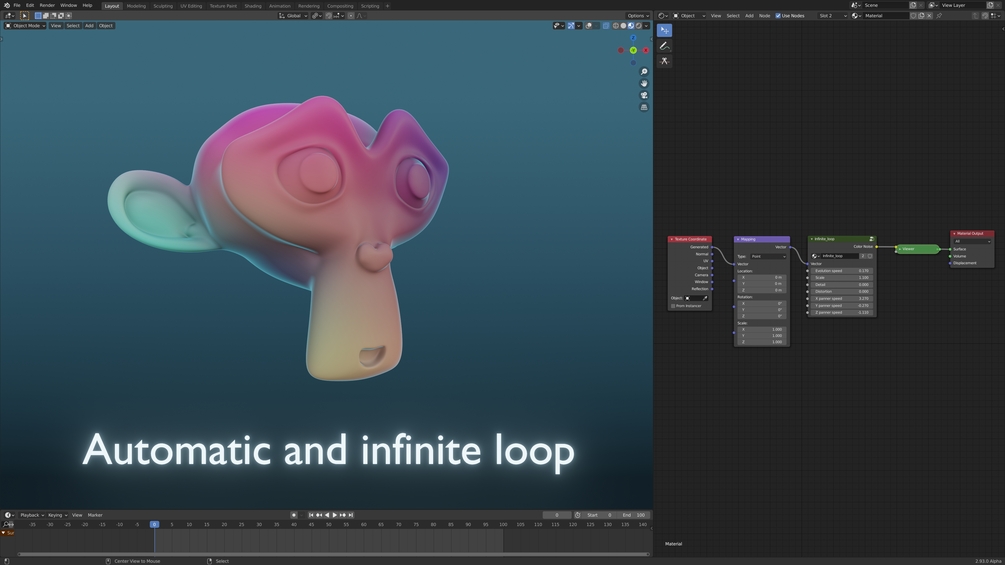Switch to the Shading workspace tab
1005x565 pixels.
click(x=253, y=6)
